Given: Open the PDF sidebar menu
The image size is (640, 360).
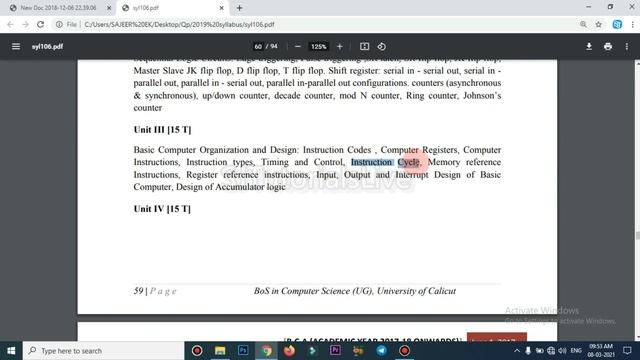Looking at the screenshot, I should (x=16, y=47).
